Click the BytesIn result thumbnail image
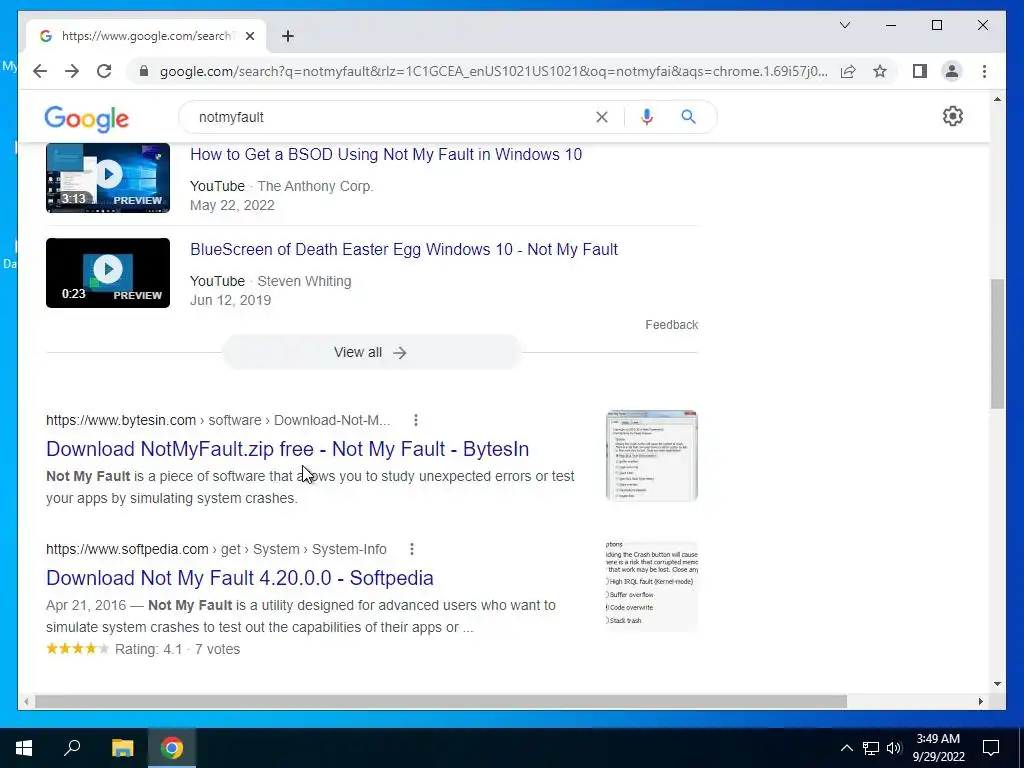The height and width of the screenshot is (768, 1024). click(x=652, y=456)
